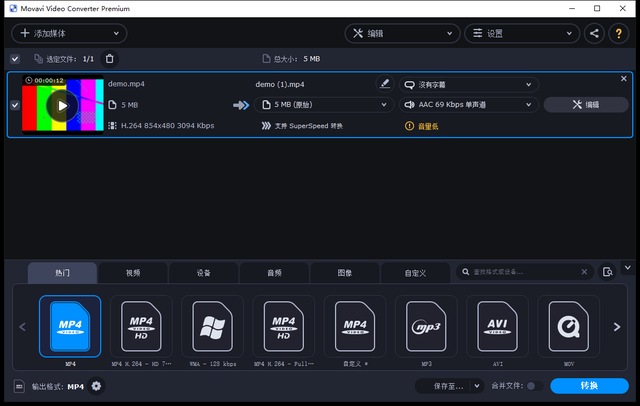Collapse the format panel with the chevron
640x406 pixels.
click(x=628, y=268)
